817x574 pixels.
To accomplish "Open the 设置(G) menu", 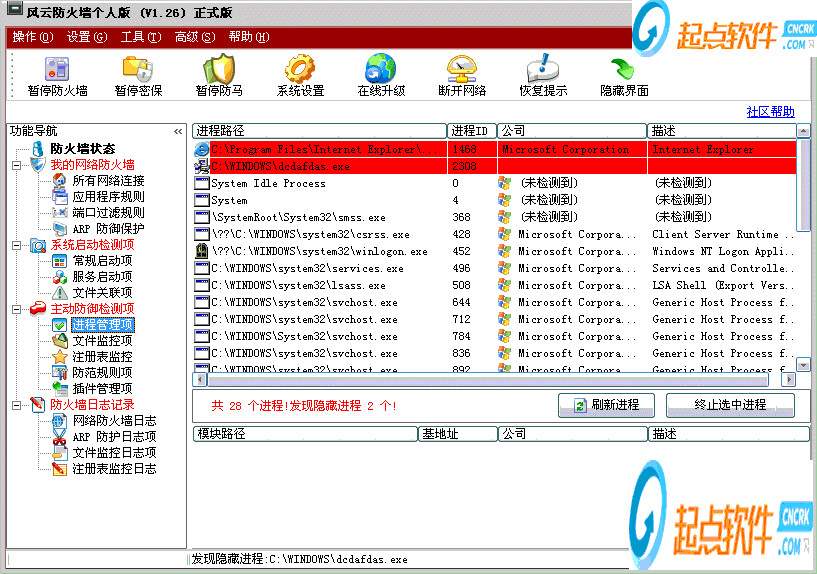I will click(x=87, y=37).
